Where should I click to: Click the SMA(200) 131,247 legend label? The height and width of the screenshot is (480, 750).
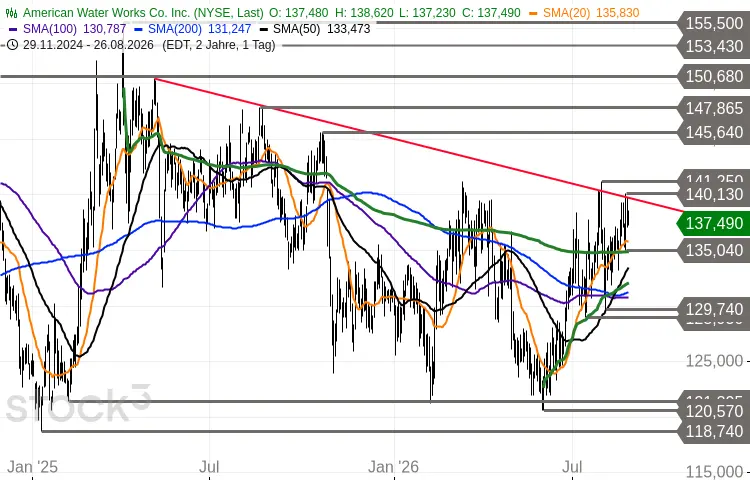click(x=199, y=29)
